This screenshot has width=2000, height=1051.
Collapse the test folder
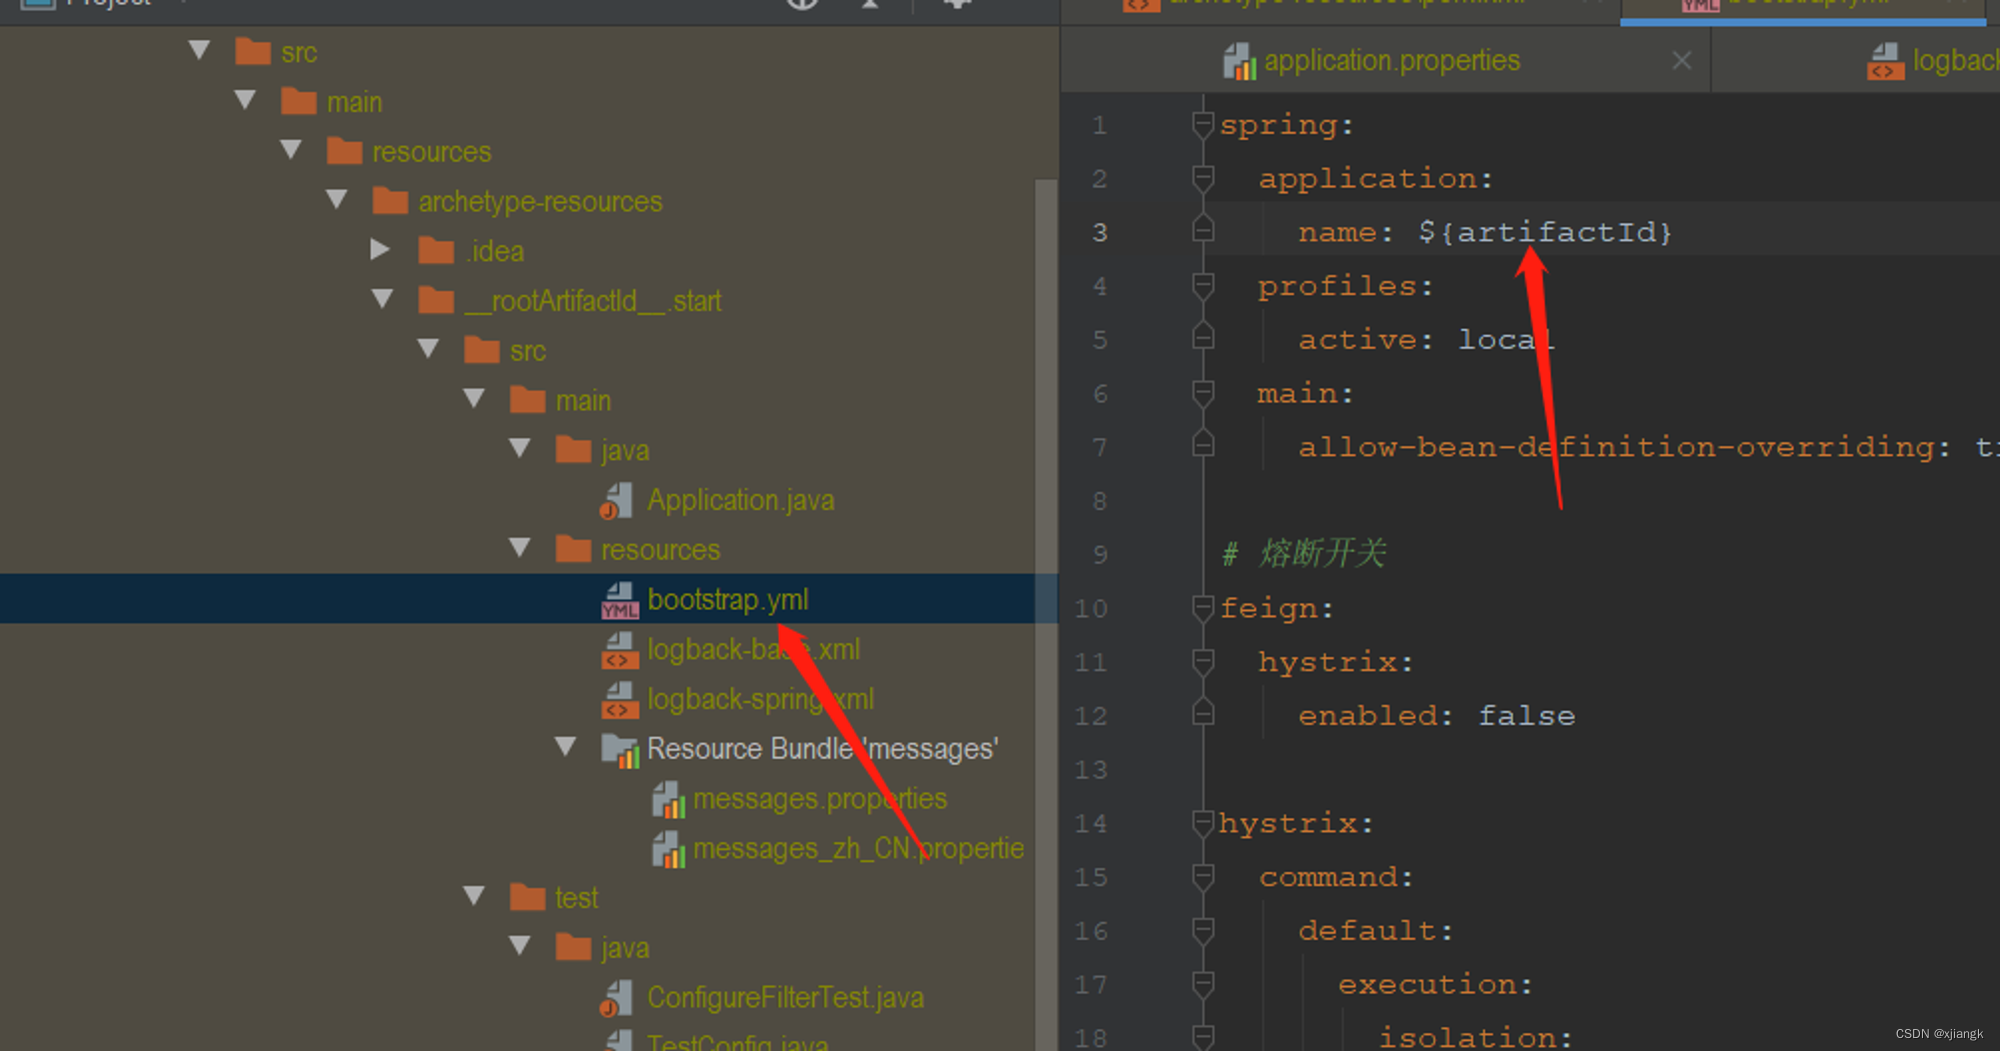475,896
